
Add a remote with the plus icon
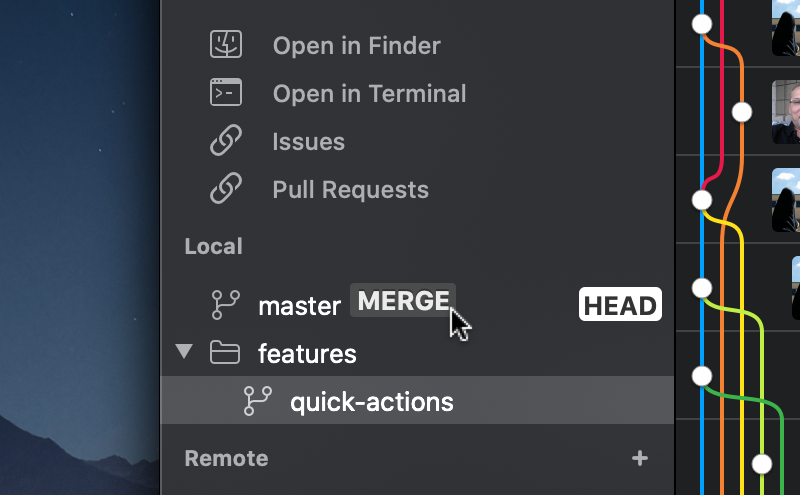(x=640, y=458)
